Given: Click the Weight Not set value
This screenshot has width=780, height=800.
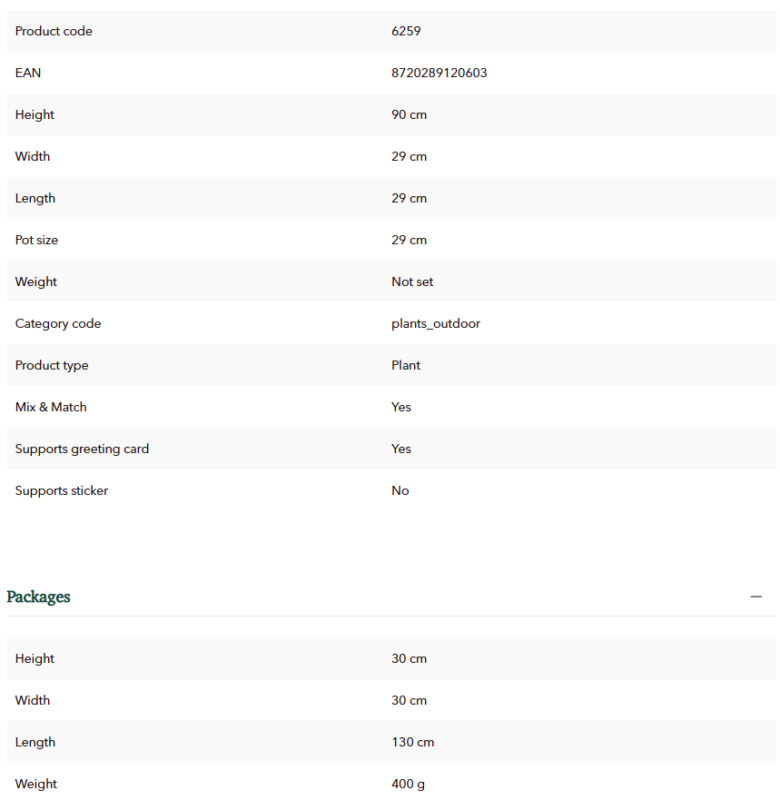Looking at the screenshot, I should [412, 282].
